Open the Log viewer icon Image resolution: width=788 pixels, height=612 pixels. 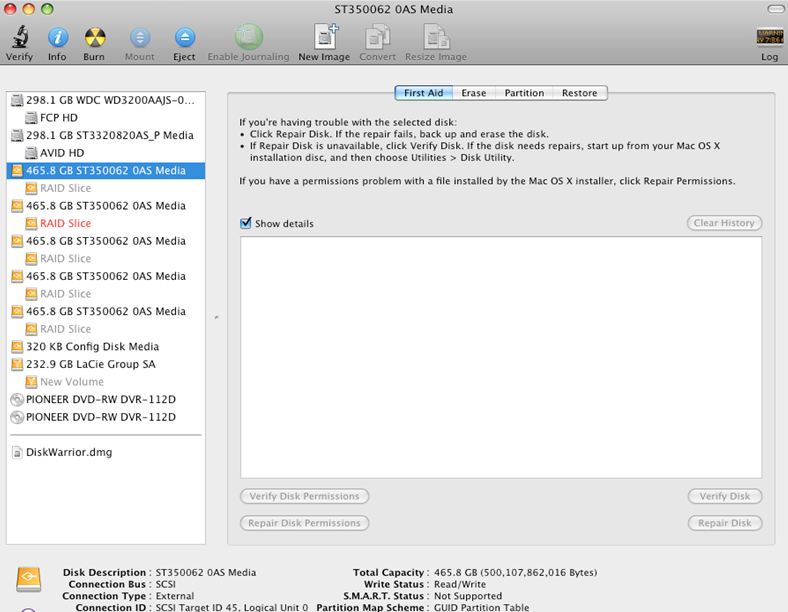click(x=770, y=37)
